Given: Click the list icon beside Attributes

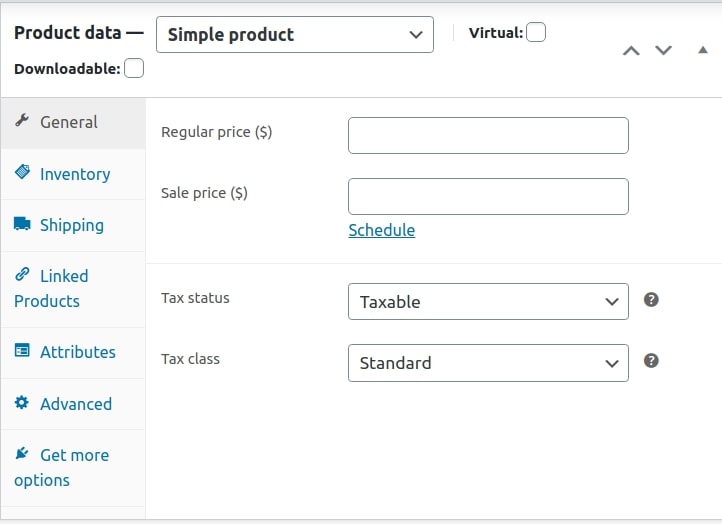Looking at the screenshot, I should click(22, 351).
